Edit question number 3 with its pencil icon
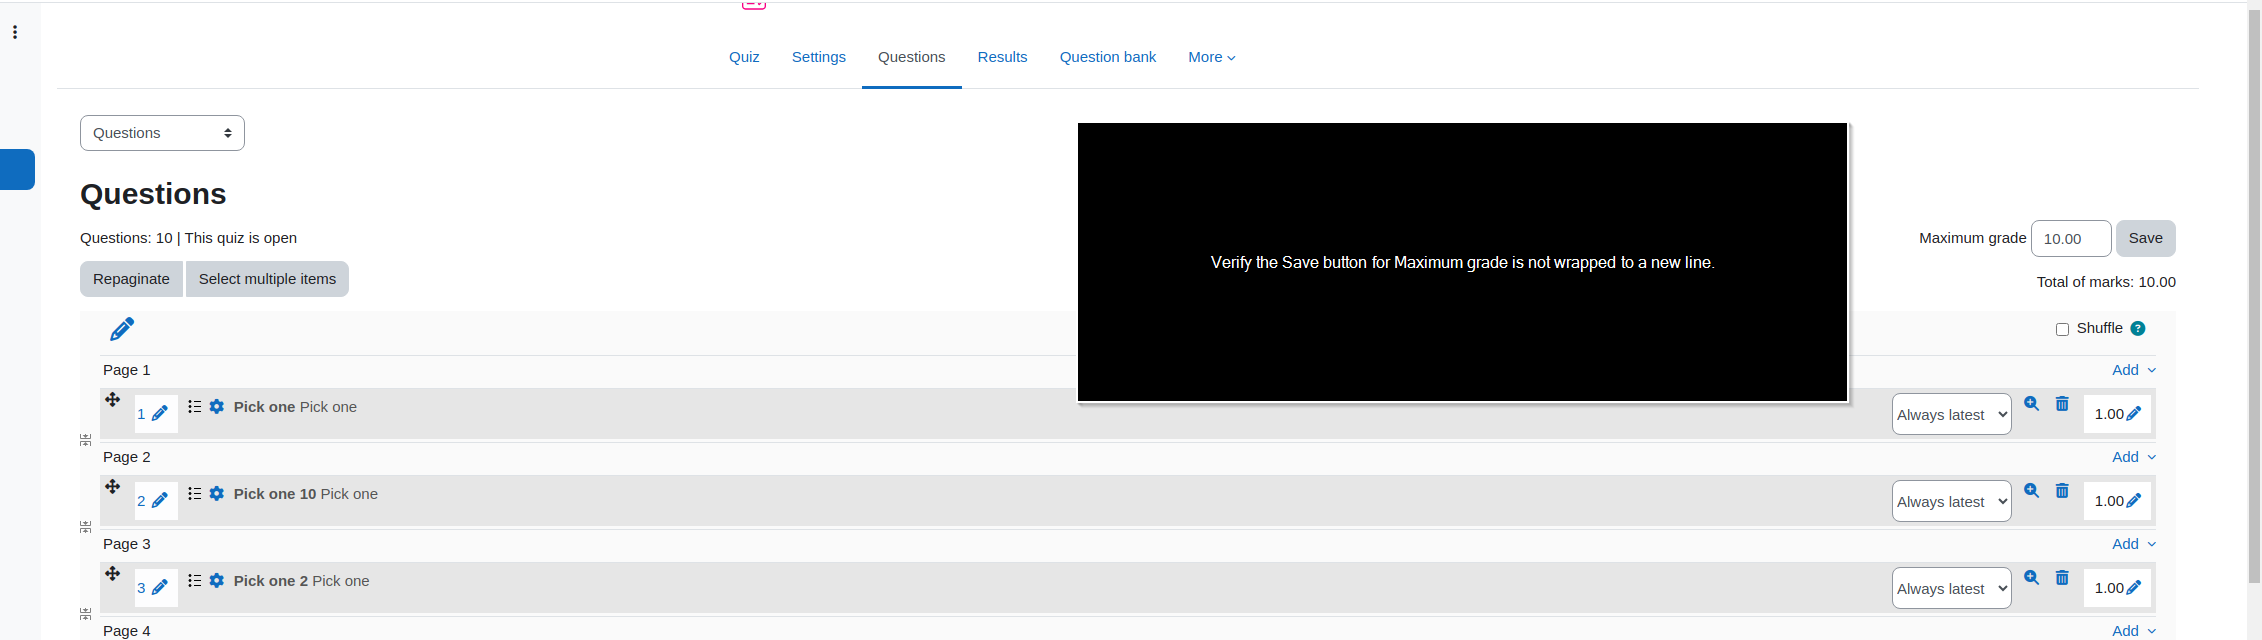The image size is (2262, 640). point(160,588)
